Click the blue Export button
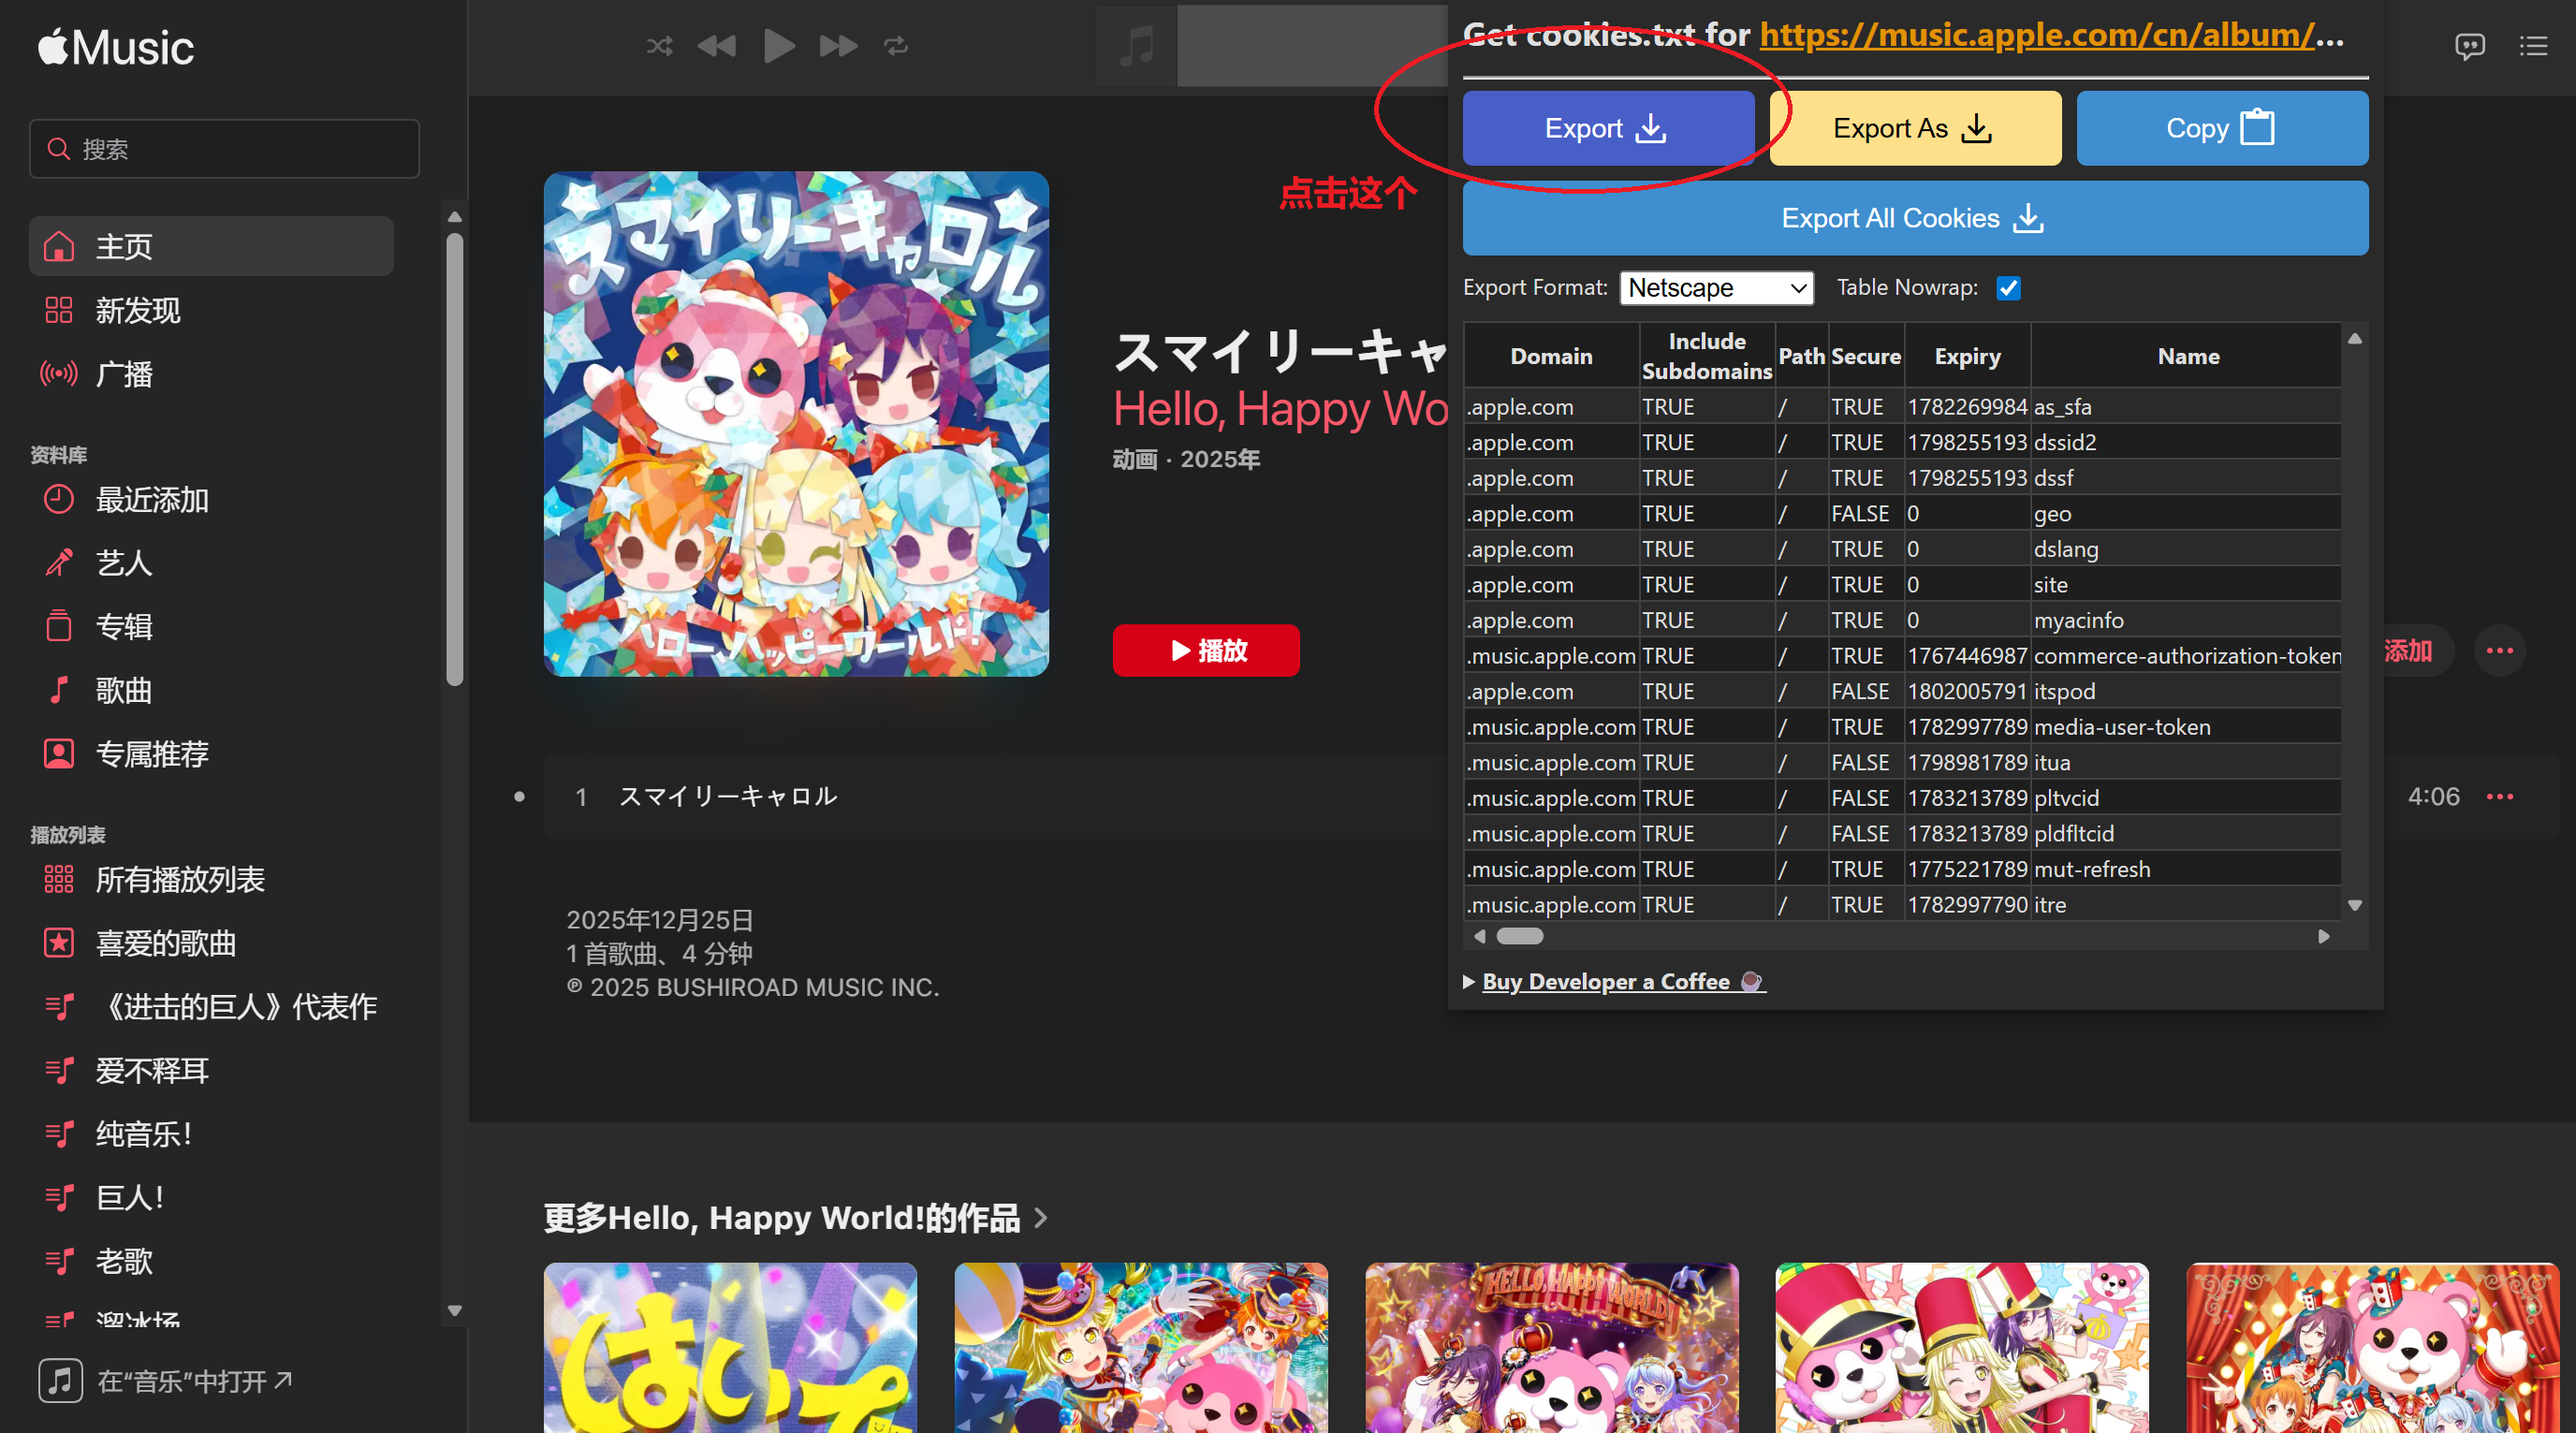Image resolution: width=2576 pixels, height=1433 pixels. tap(1607, 128)
